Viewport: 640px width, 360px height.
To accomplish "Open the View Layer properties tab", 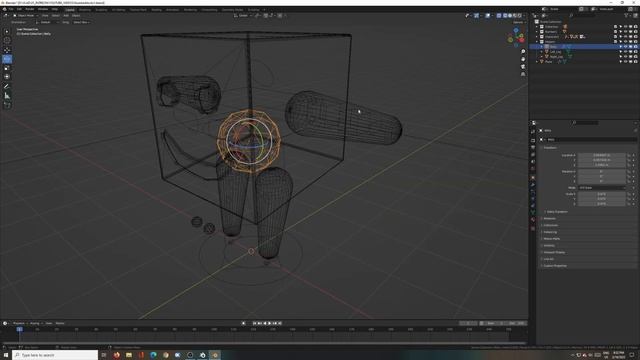I will 533,155.
